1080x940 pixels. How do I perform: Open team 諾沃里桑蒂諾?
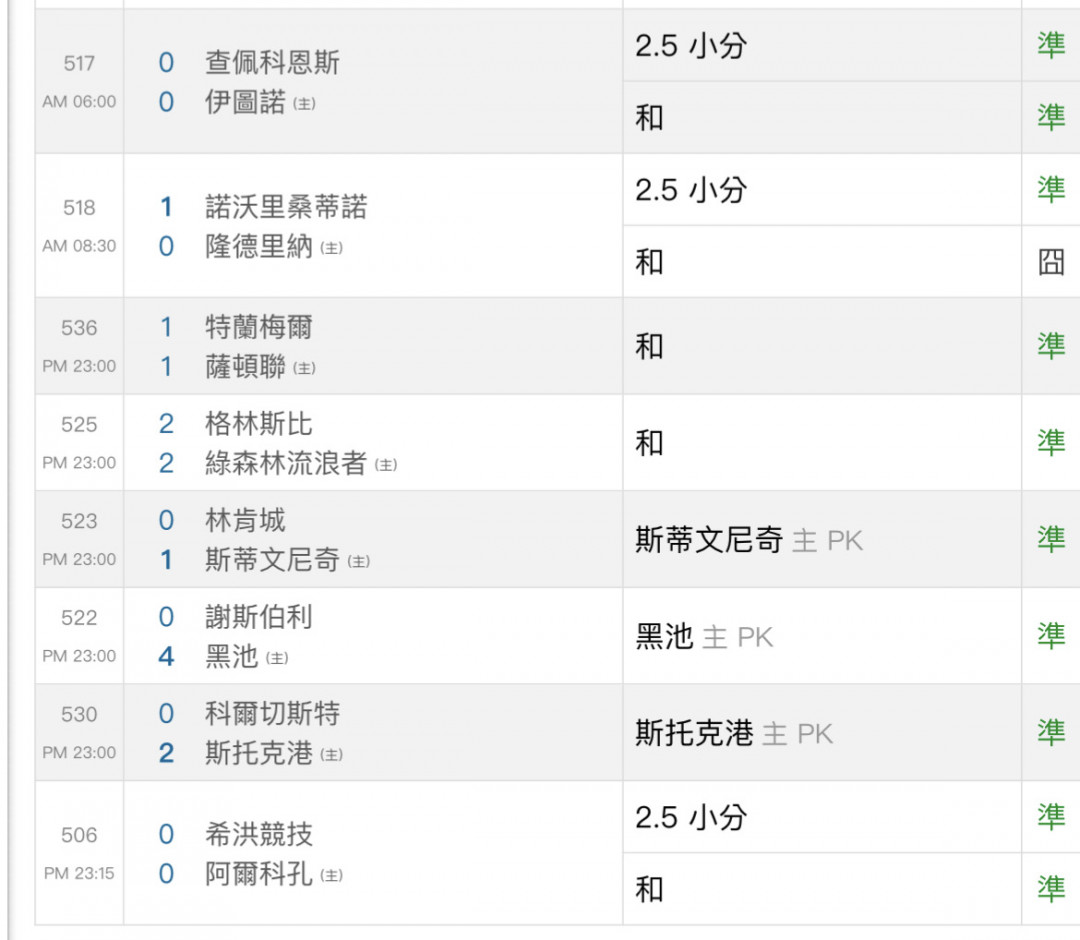(x=286, y=207)
